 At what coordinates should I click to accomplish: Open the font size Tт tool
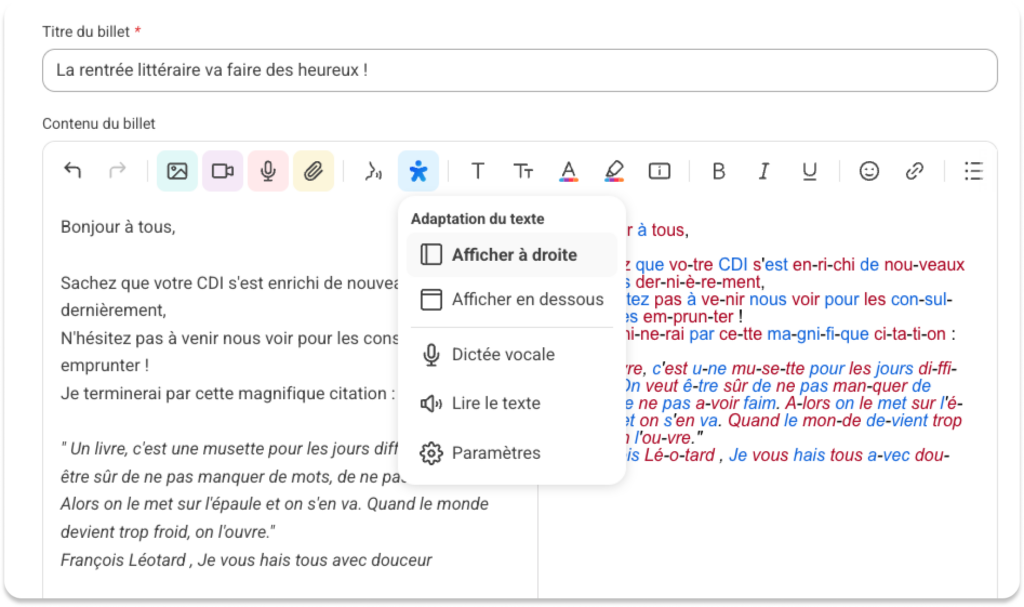[x=523, y=171]
